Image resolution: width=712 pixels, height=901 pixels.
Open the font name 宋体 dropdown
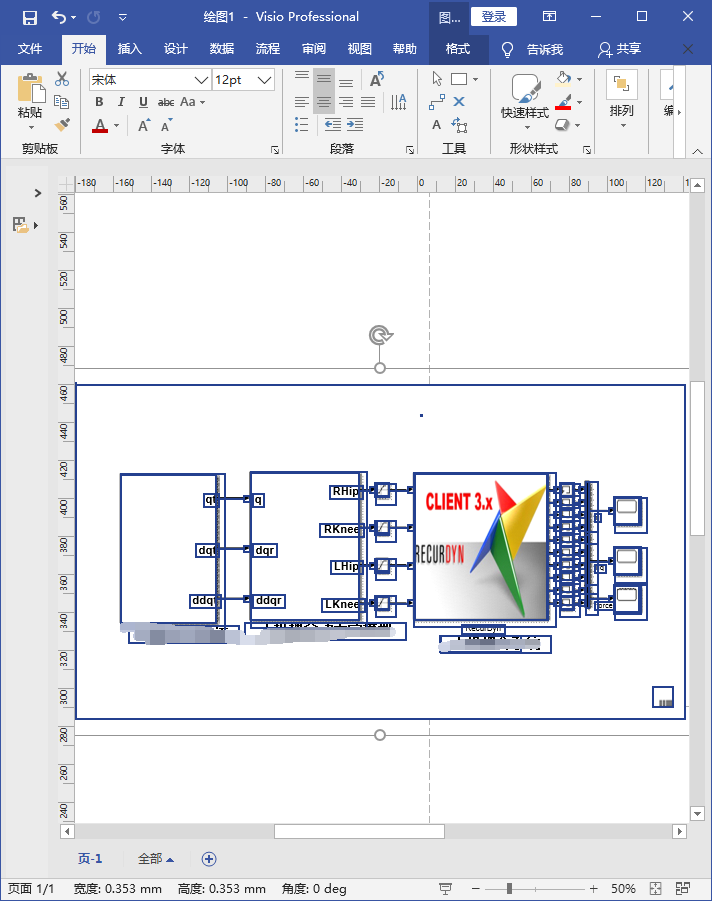[201, 80]
